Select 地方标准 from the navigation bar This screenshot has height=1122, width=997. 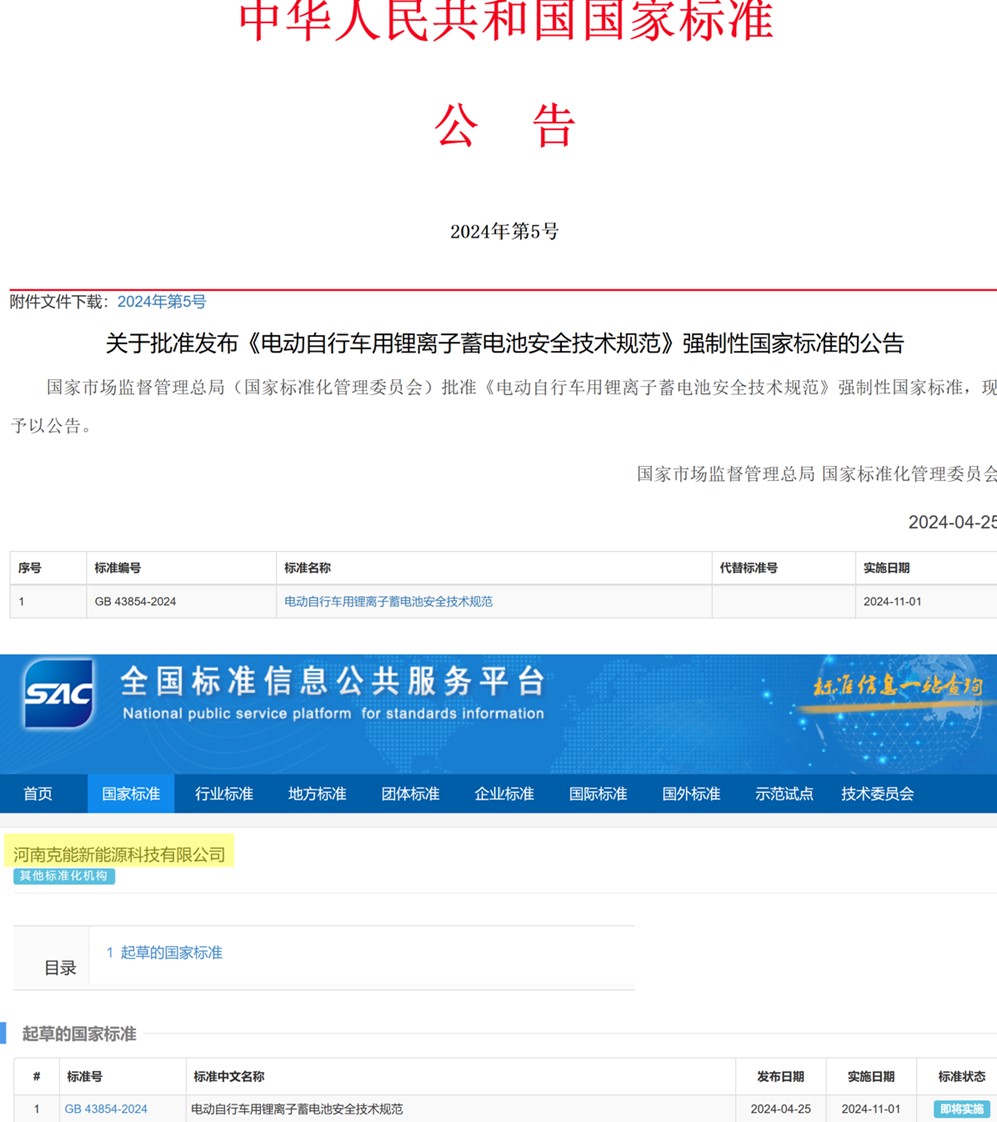pyautogui.click(x=315, y=792)
